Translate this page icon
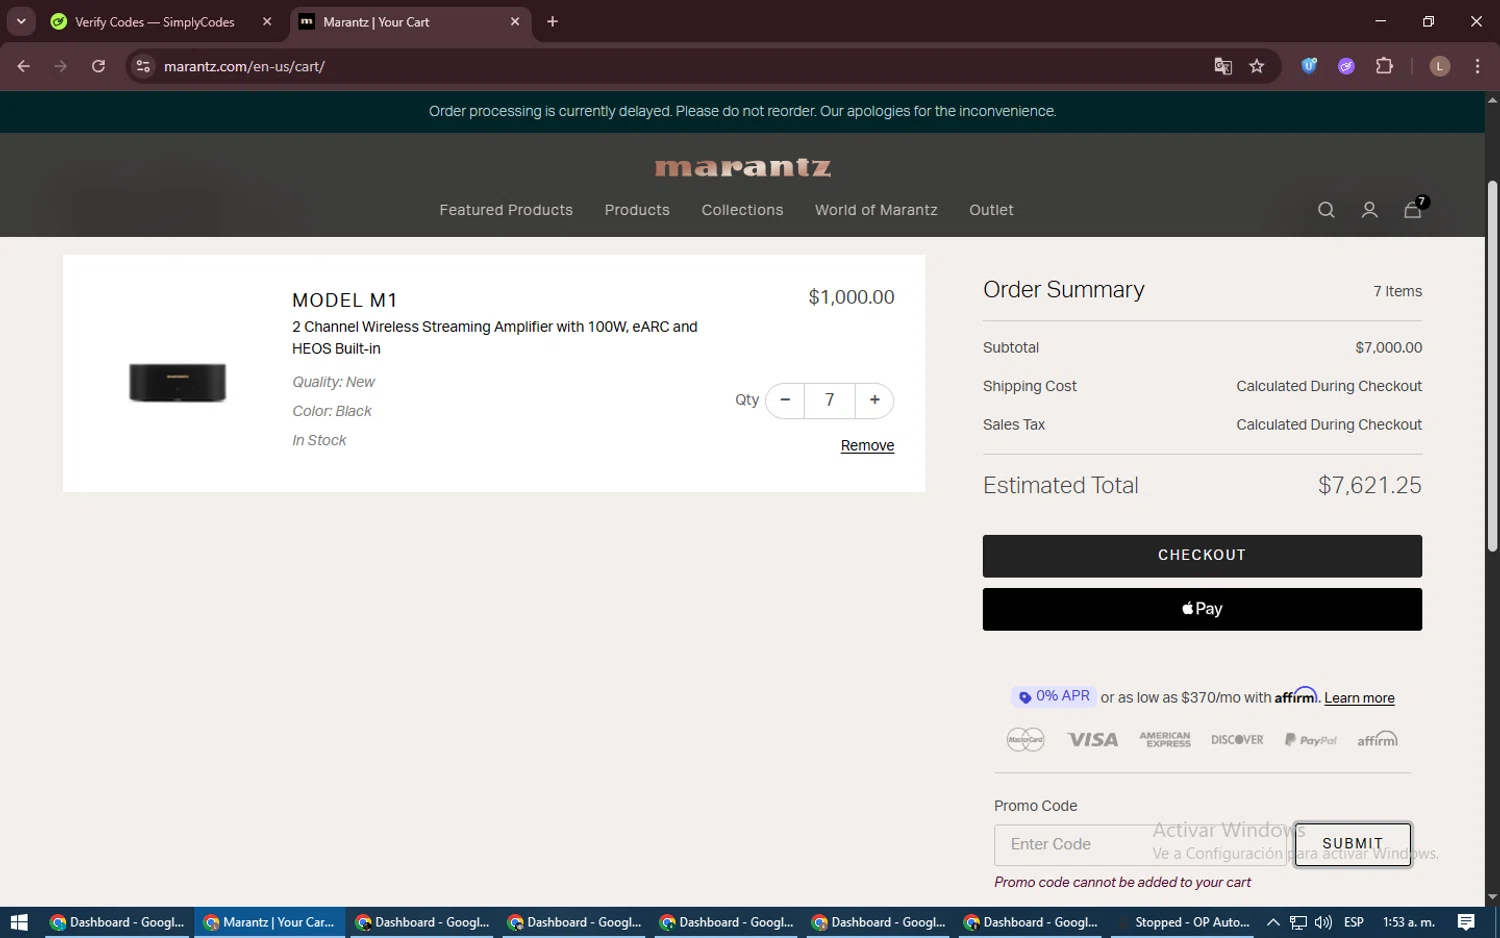 click(x=1223, y=67)
